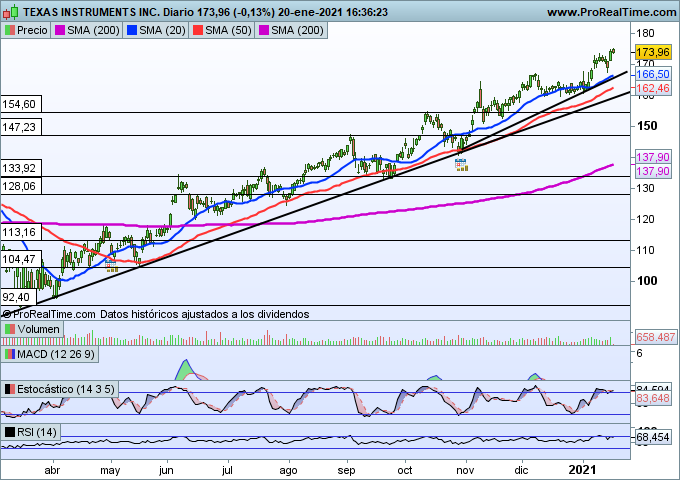
Task: Click the MACD (12 26 9) panel label
Action: pyautogui.click(x=49, y=354)
